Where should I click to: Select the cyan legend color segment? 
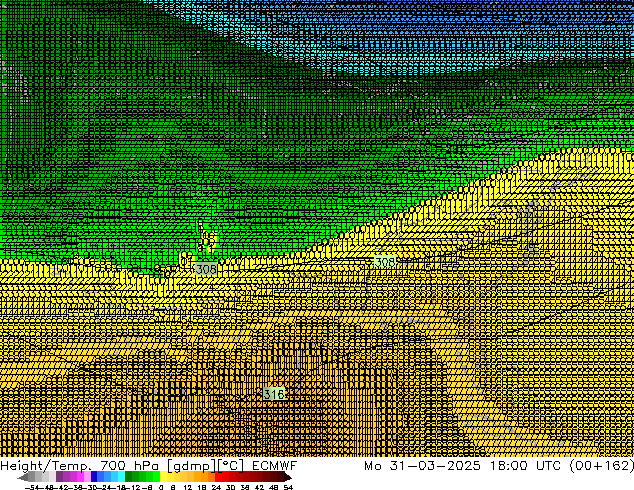point(118,477)
